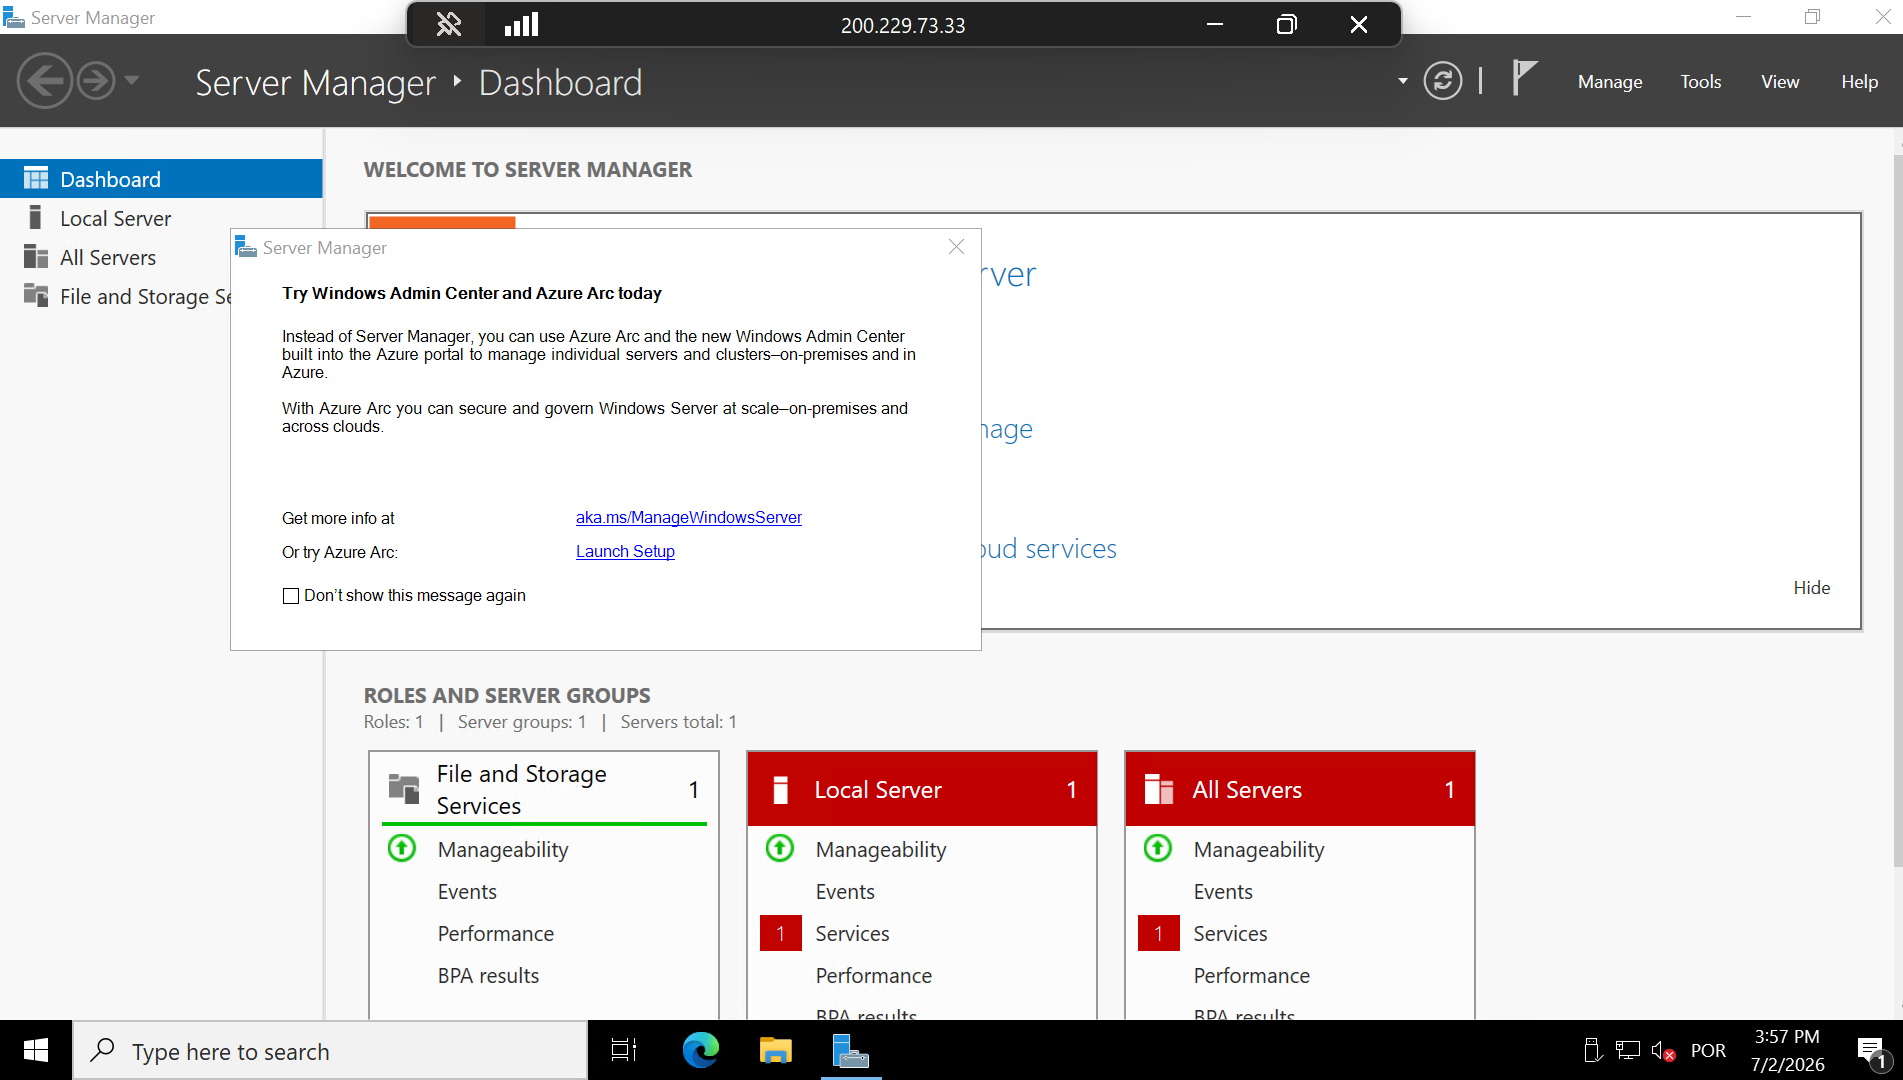Open Manageability in Local Server tile
The height and width of the screenshot is (1080, 1903).
[881, 850]
